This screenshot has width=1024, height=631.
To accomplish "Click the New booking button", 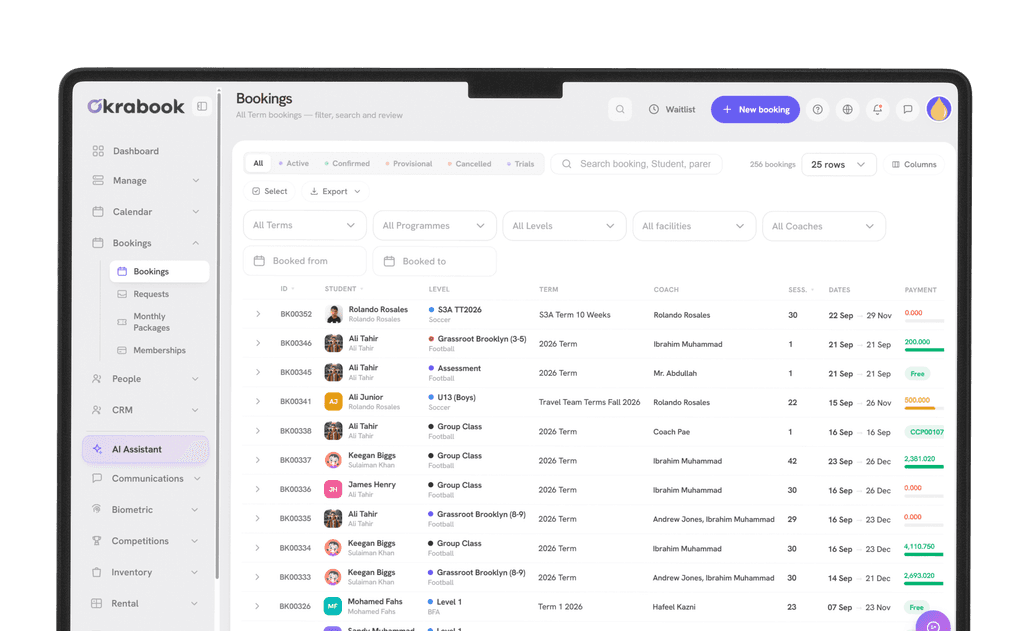I will [755, 110].
